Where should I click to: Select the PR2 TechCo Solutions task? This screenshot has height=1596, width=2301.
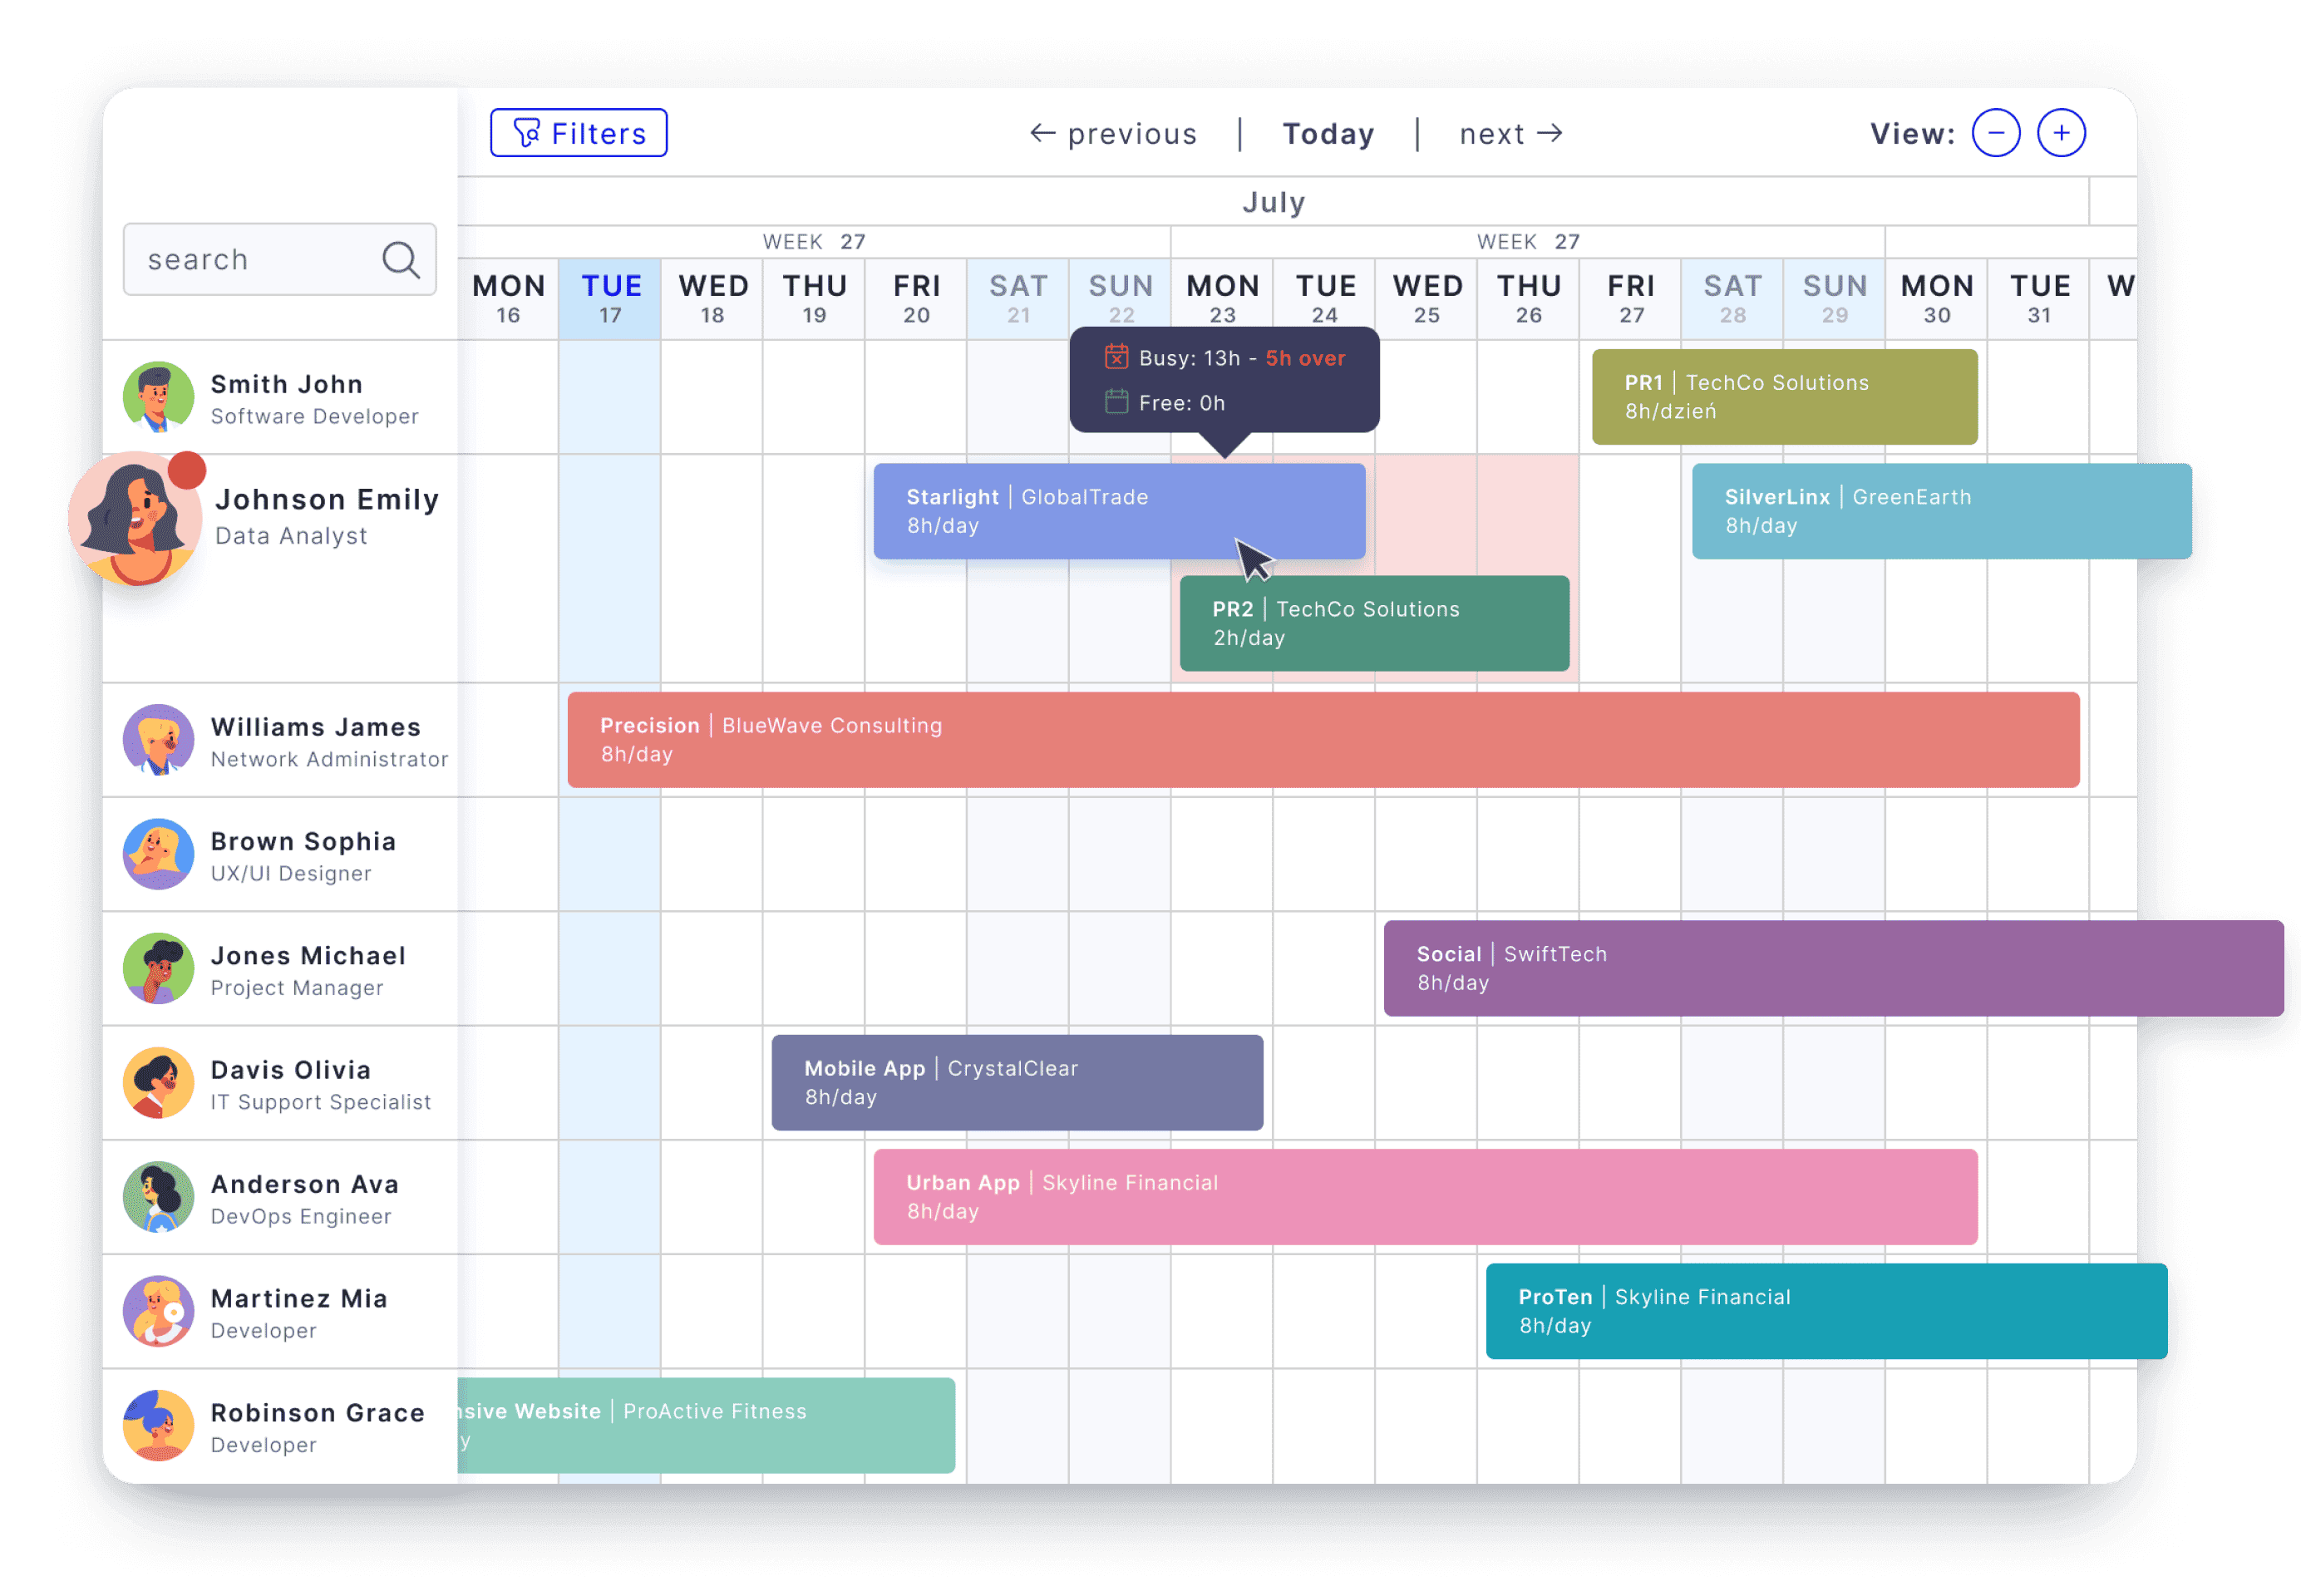click(x=1374, y=623)
